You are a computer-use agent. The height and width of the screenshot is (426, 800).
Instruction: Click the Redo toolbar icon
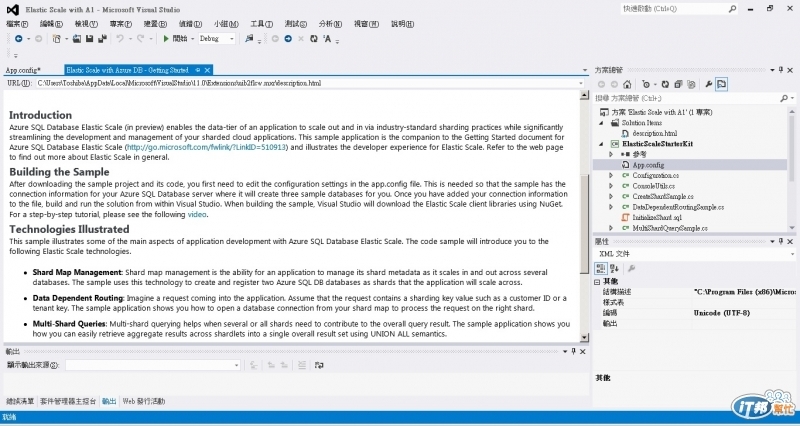tap(140, 39)
